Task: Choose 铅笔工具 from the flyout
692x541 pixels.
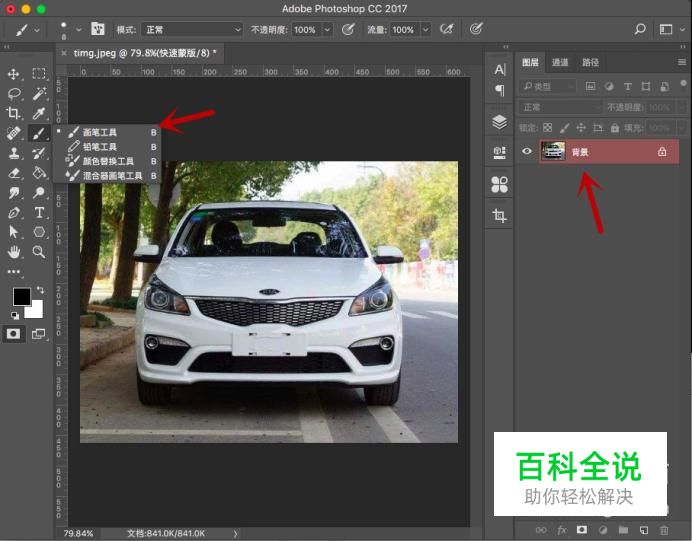Action: (106, 147)
